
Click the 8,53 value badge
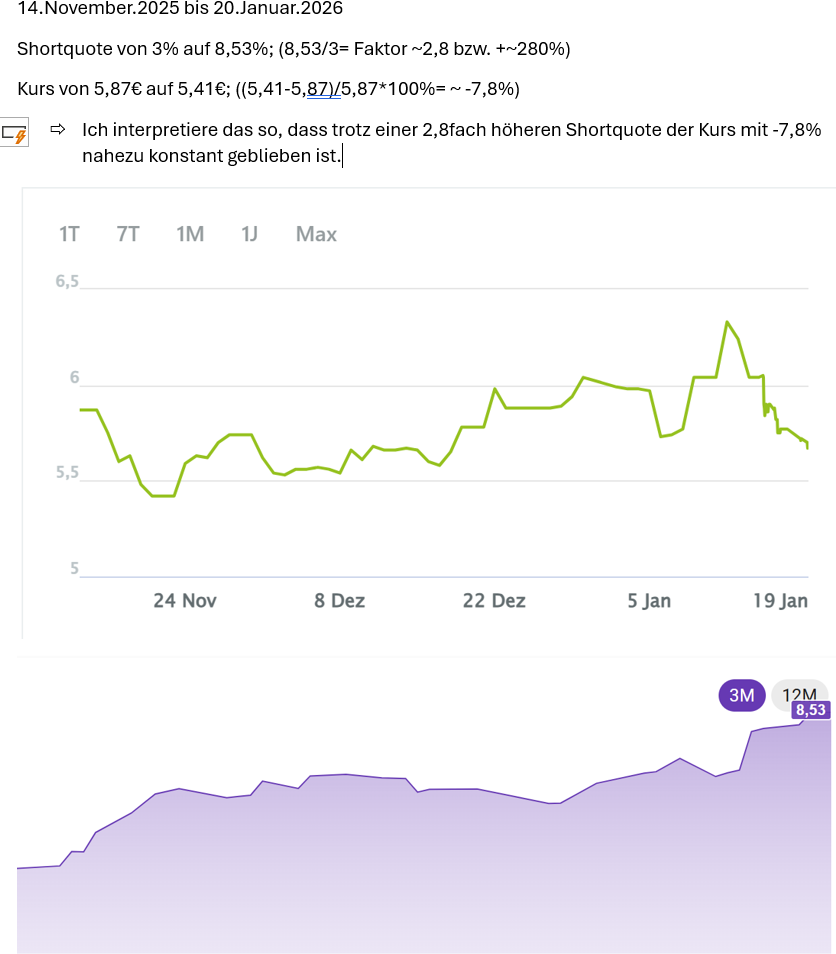(810, 711)
